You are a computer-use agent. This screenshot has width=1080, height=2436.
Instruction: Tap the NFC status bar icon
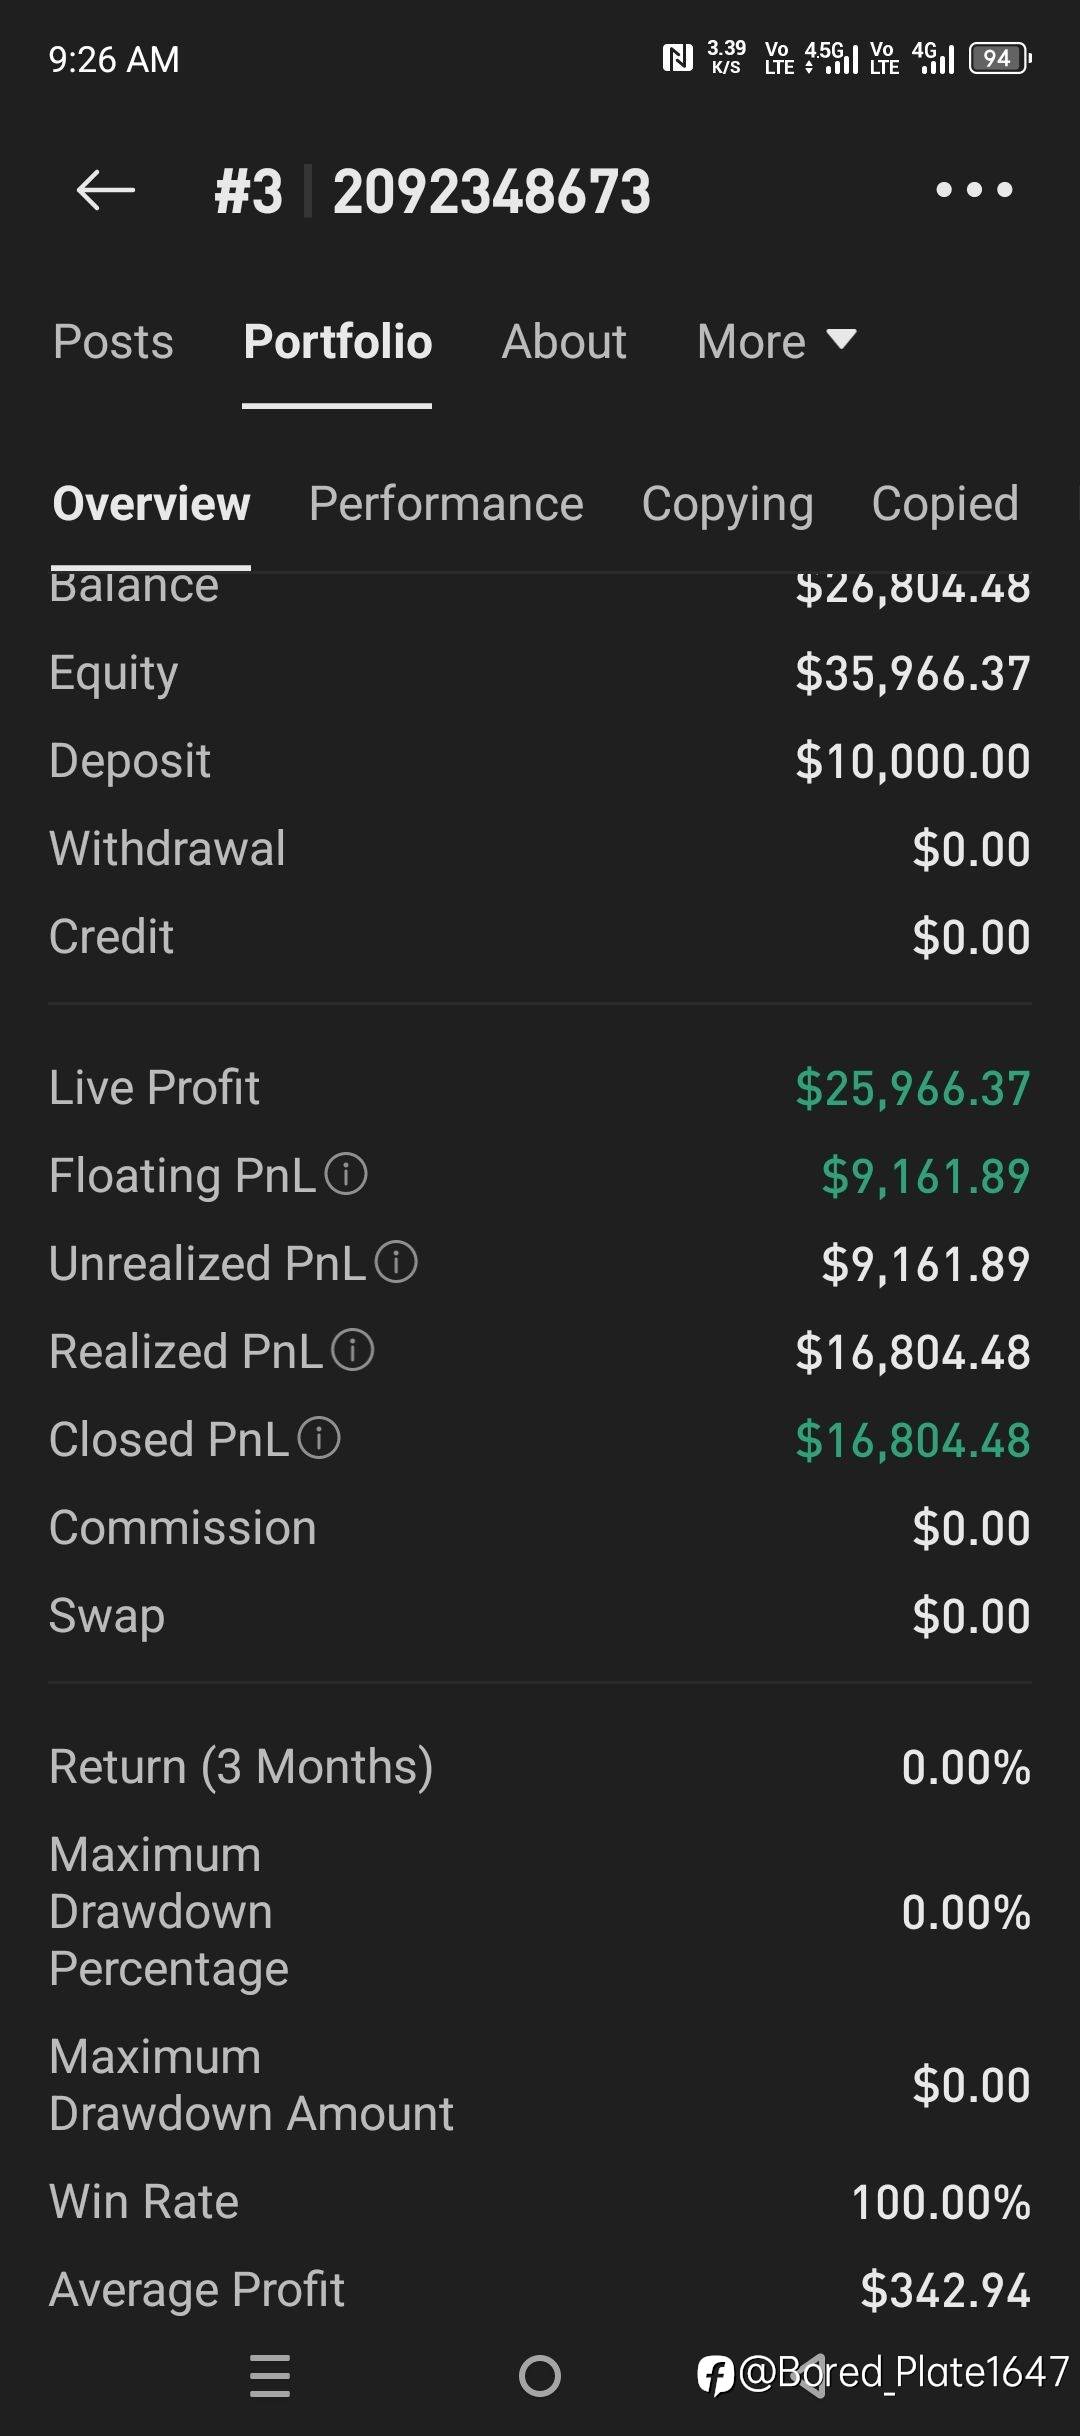[677, 59]
